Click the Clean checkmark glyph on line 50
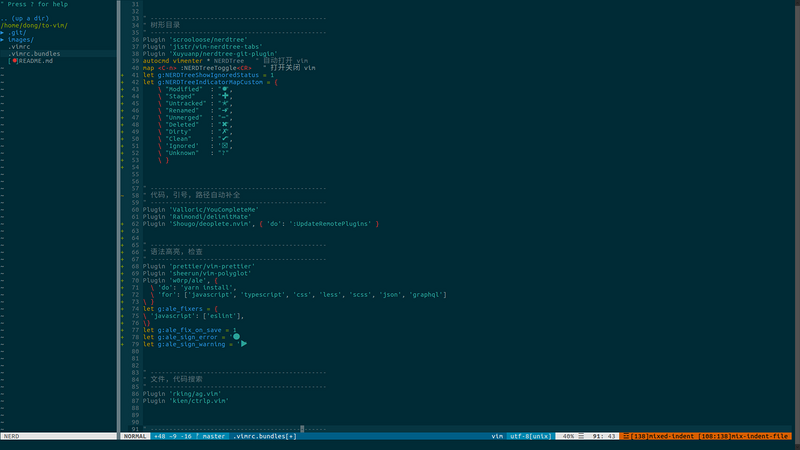This screenshot has height=450, width=800. click(x=224, y=139)
